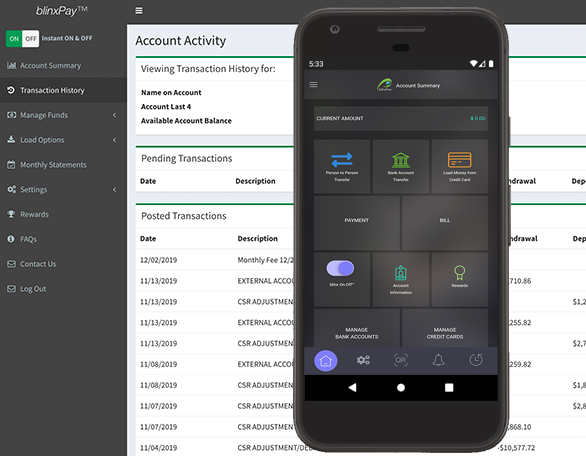Click the hamburger menu icon in web header
Viewport: 586px width, 456px height.
point(139,11)
